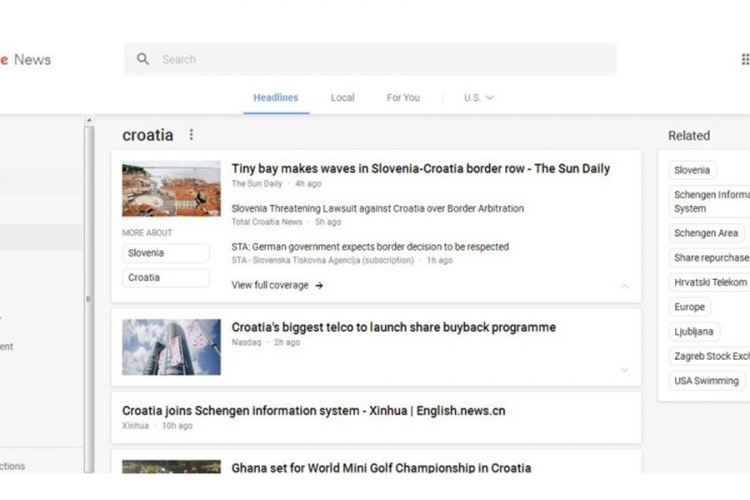Click the Croatia chip under More About

point(165,278)
